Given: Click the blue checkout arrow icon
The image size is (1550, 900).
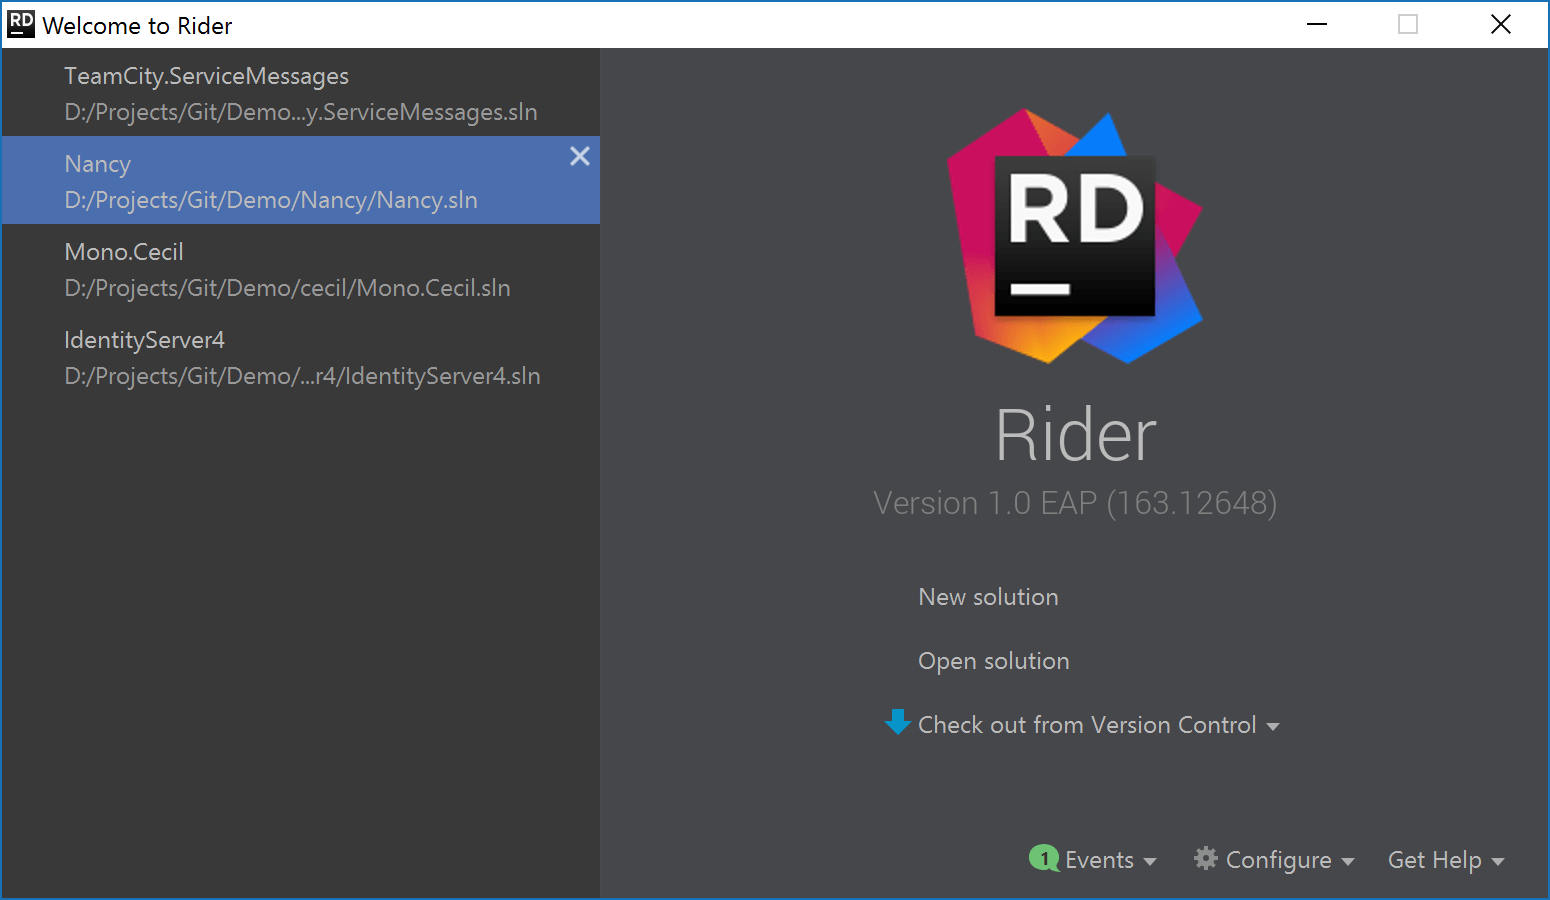Looking at the screenshot, I should (x=898, y=722).
